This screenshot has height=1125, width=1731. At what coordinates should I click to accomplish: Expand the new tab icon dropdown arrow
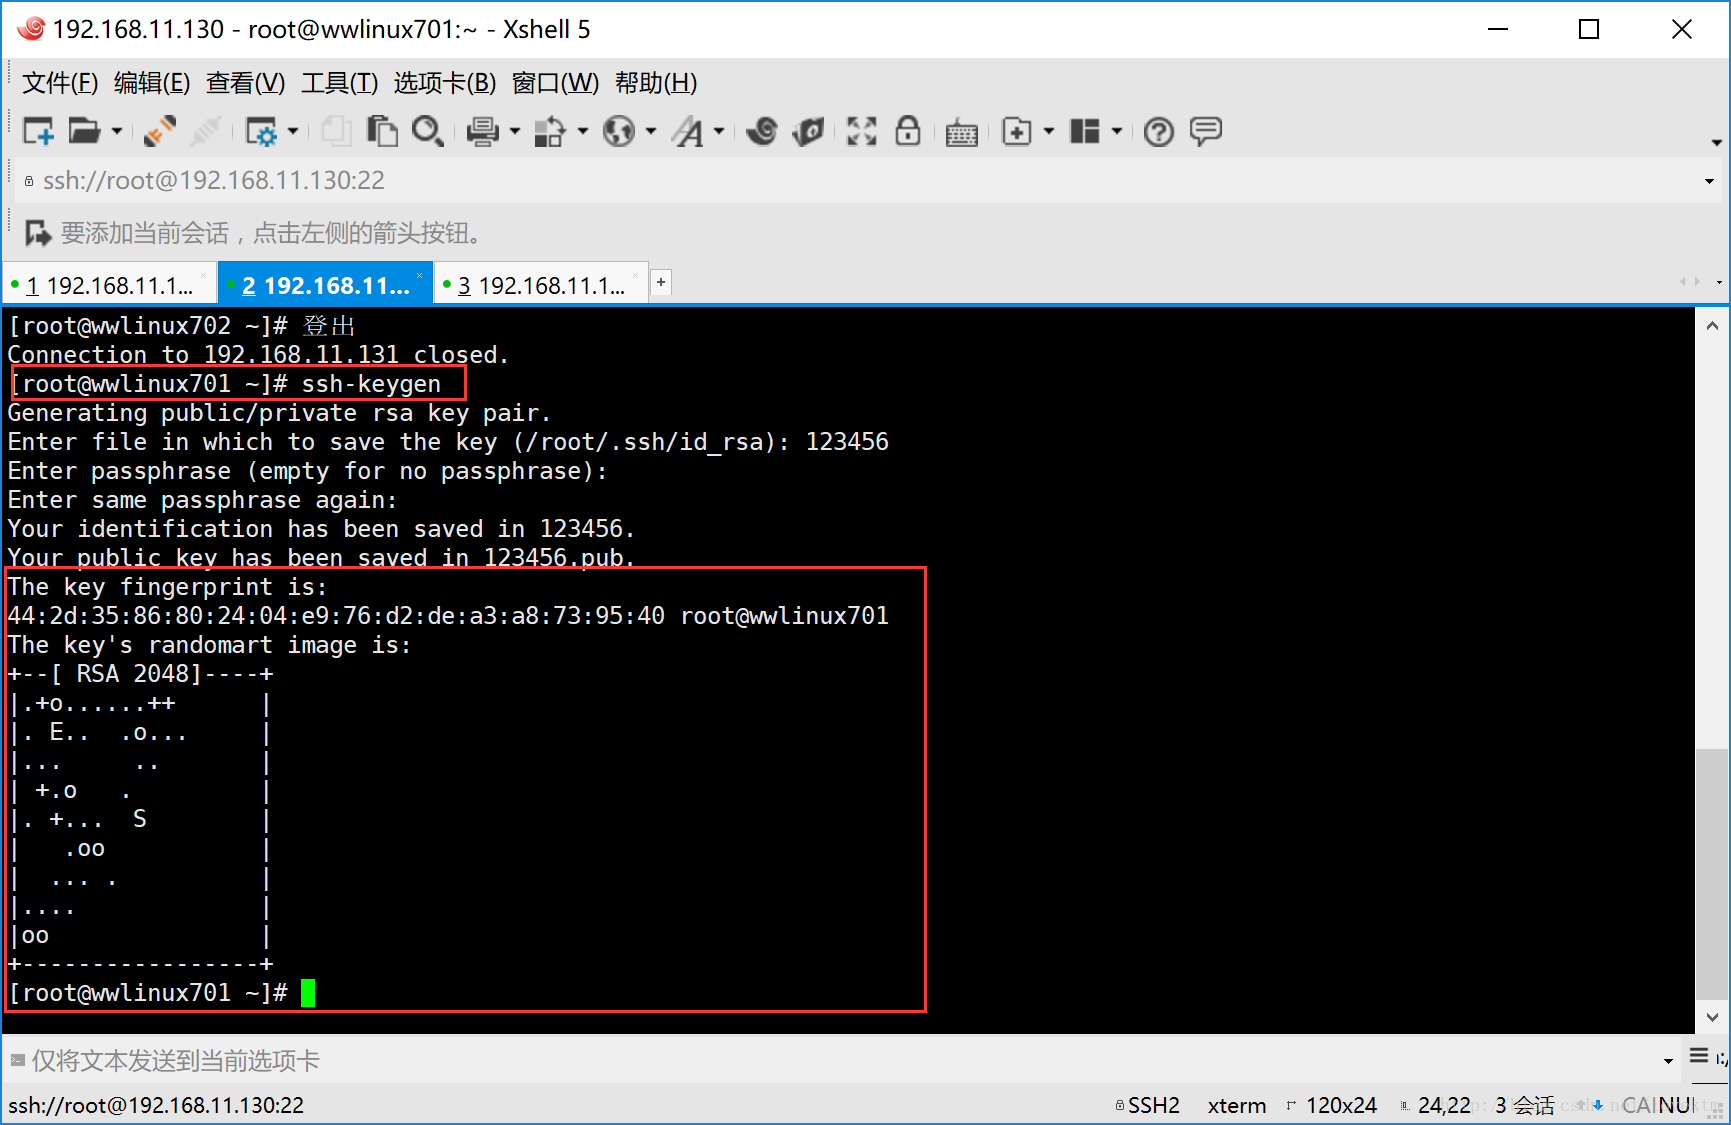[x=1049, y=131]
